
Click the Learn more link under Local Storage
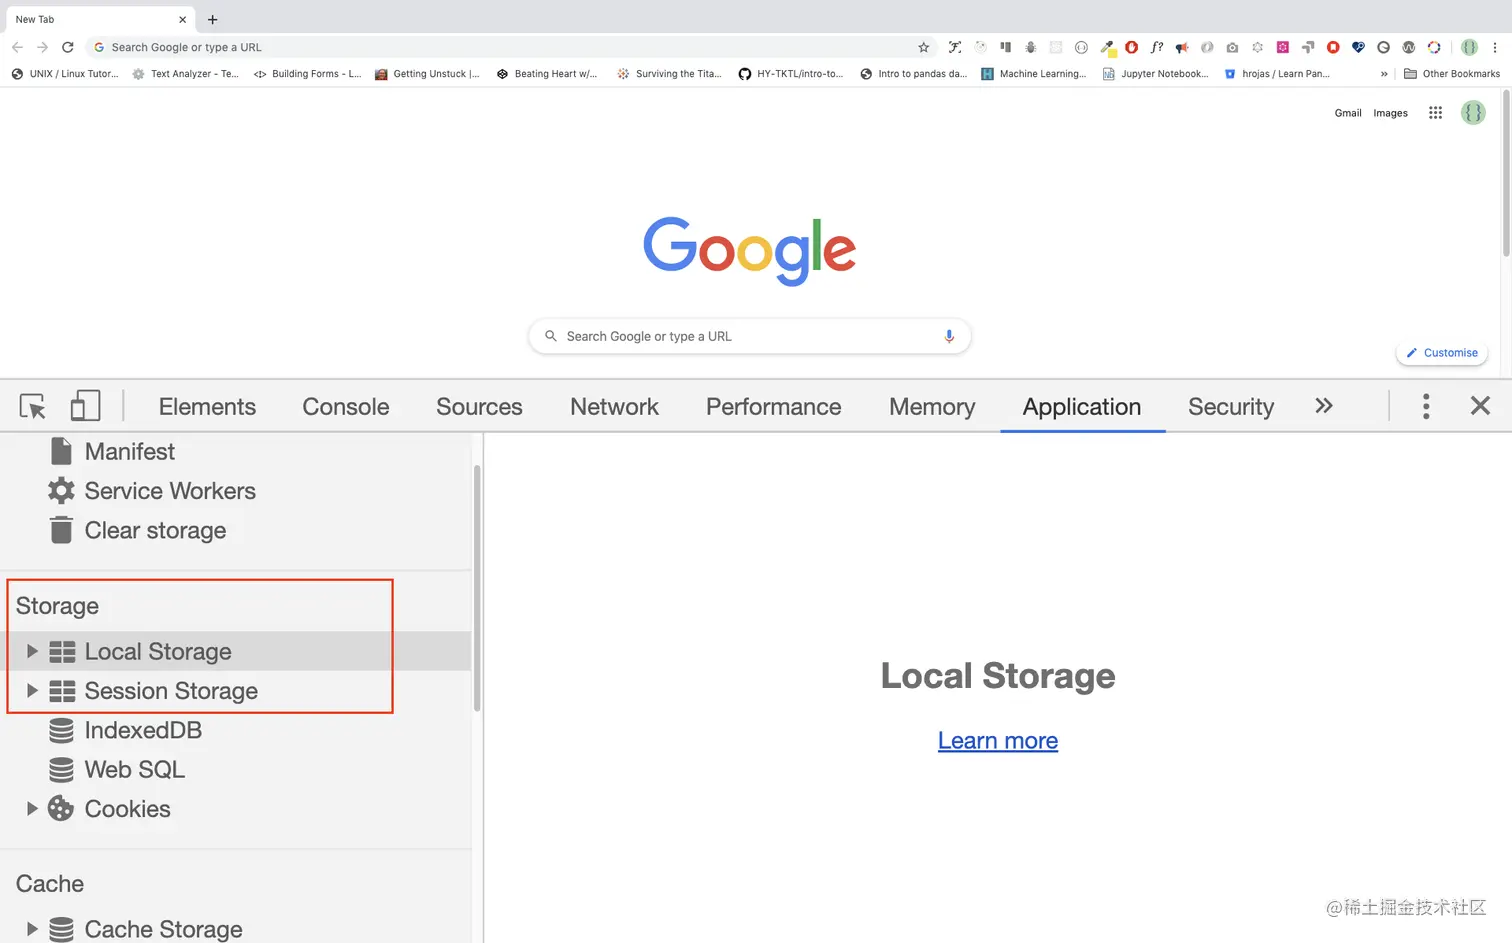997,740
